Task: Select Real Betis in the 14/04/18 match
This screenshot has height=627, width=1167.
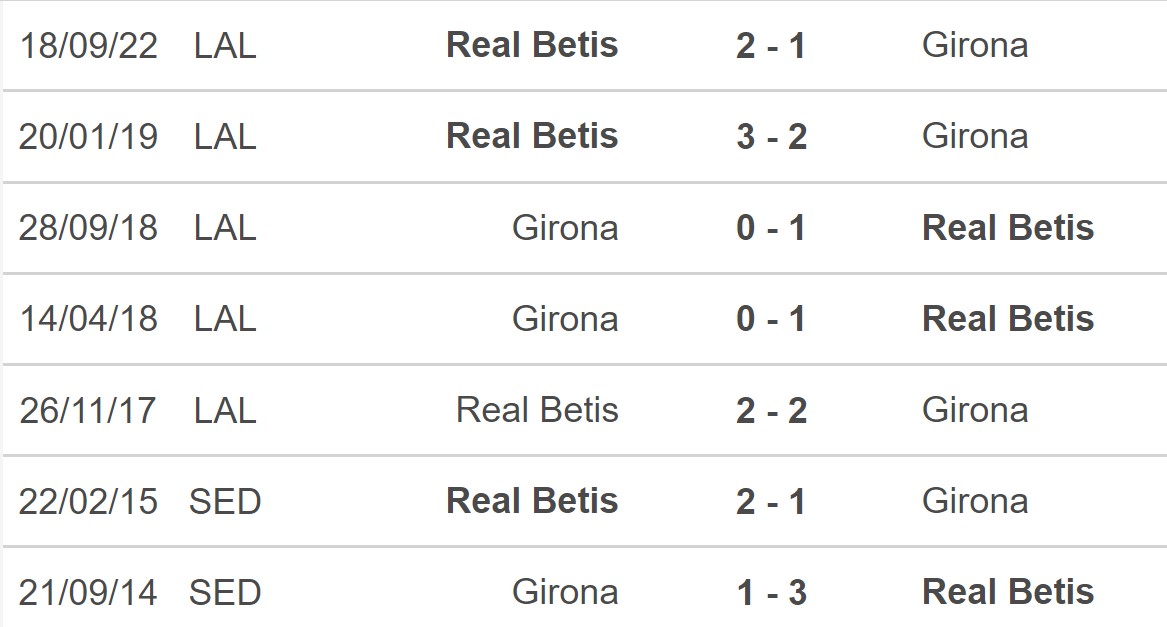Action: (1008, 319)
